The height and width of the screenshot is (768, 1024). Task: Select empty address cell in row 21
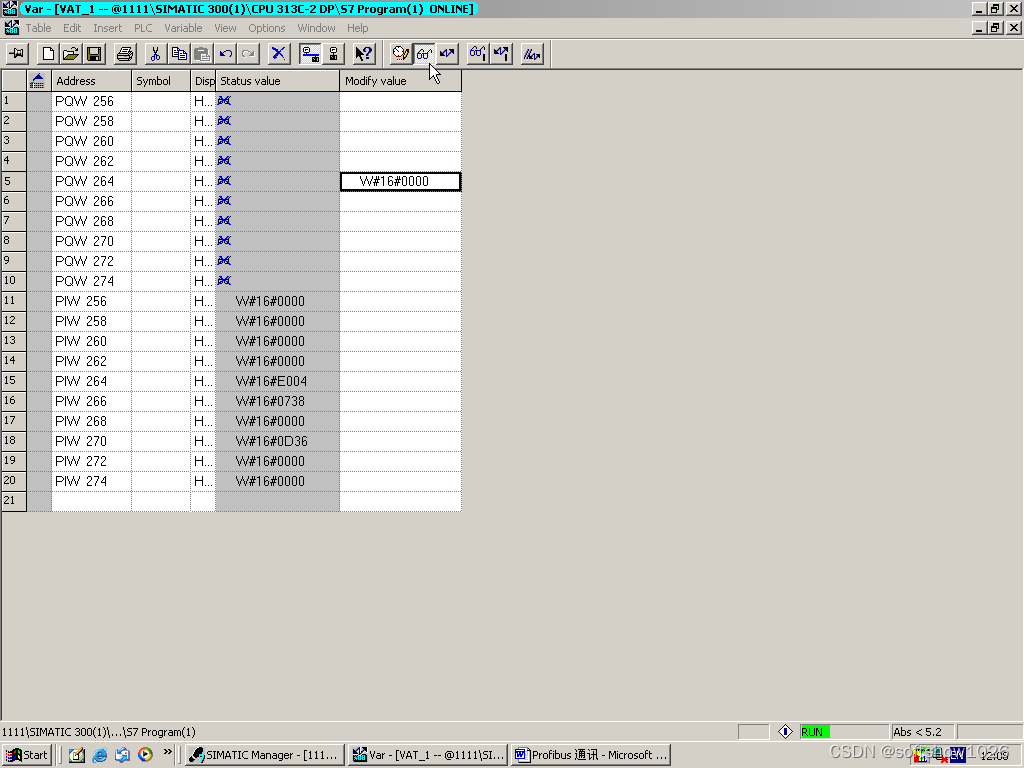click(x=91, y=501)
